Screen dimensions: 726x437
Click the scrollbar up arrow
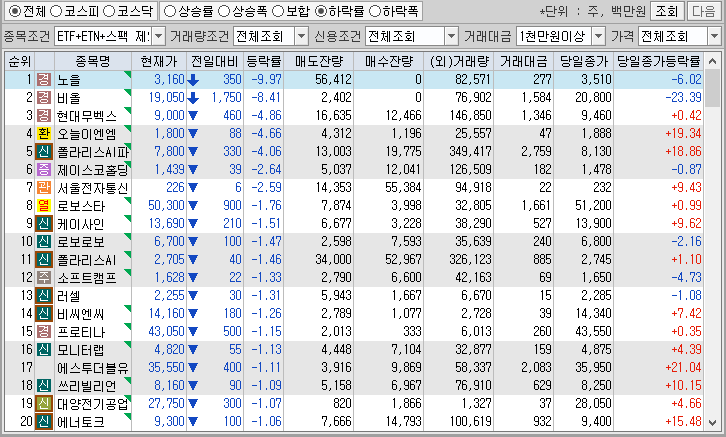tap(713, 61)
